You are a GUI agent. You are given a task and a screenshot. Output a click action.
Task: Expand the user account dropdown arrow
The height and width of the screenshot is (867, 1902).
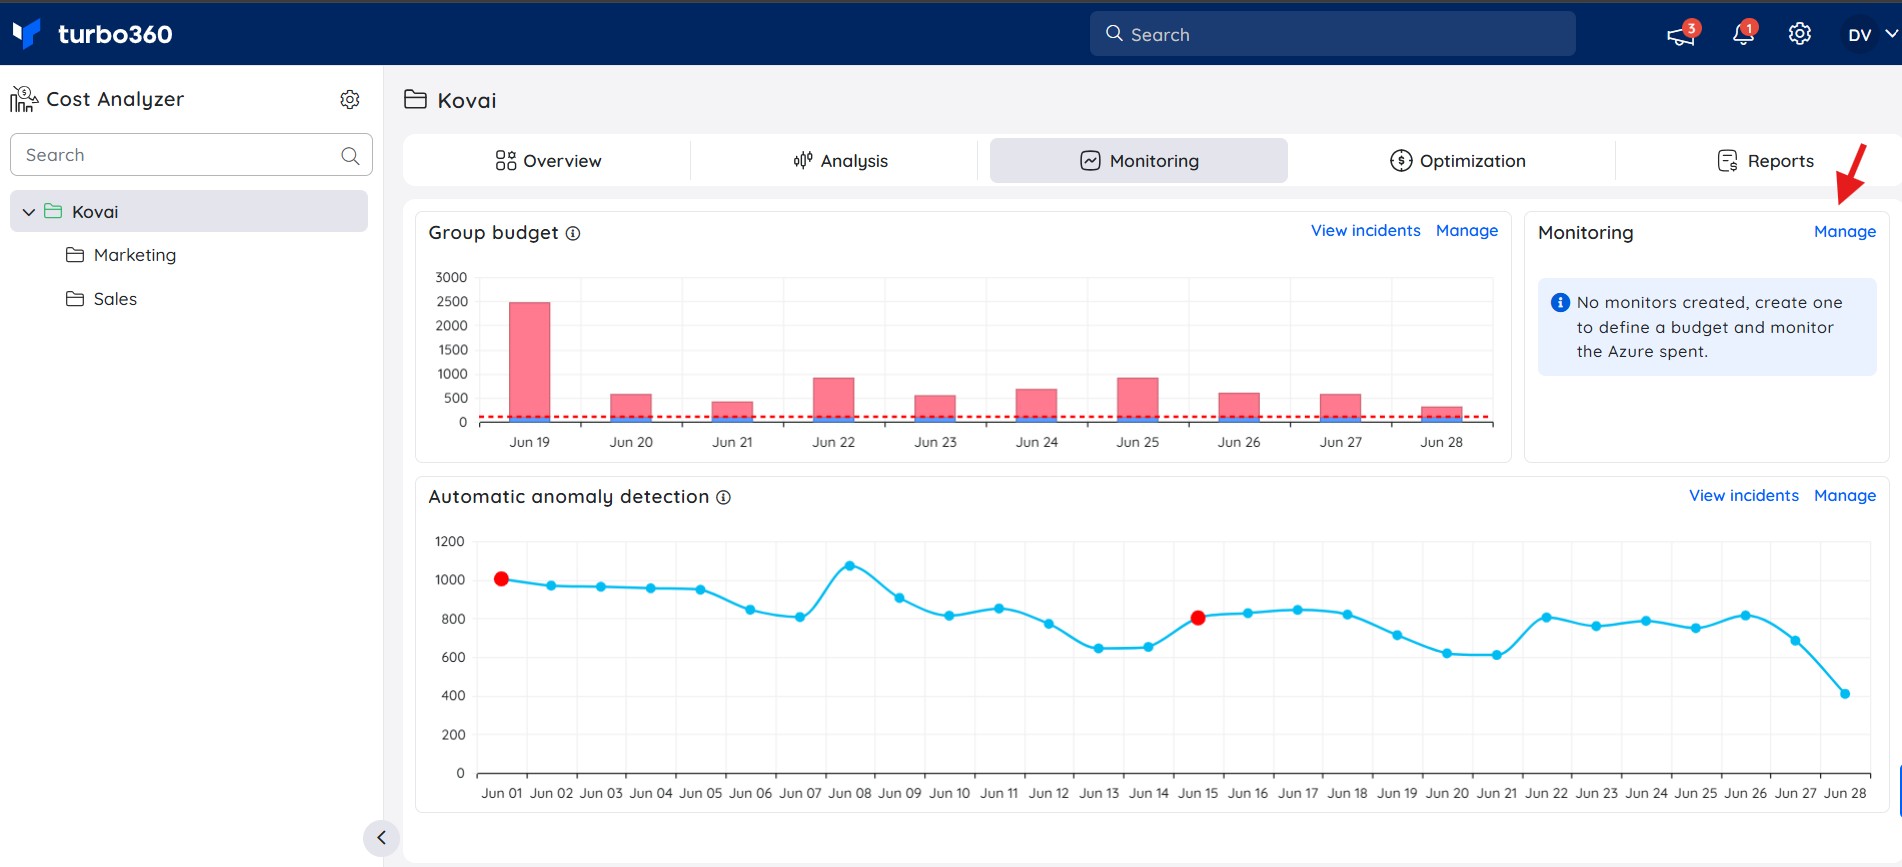(x=1891, y=33)
